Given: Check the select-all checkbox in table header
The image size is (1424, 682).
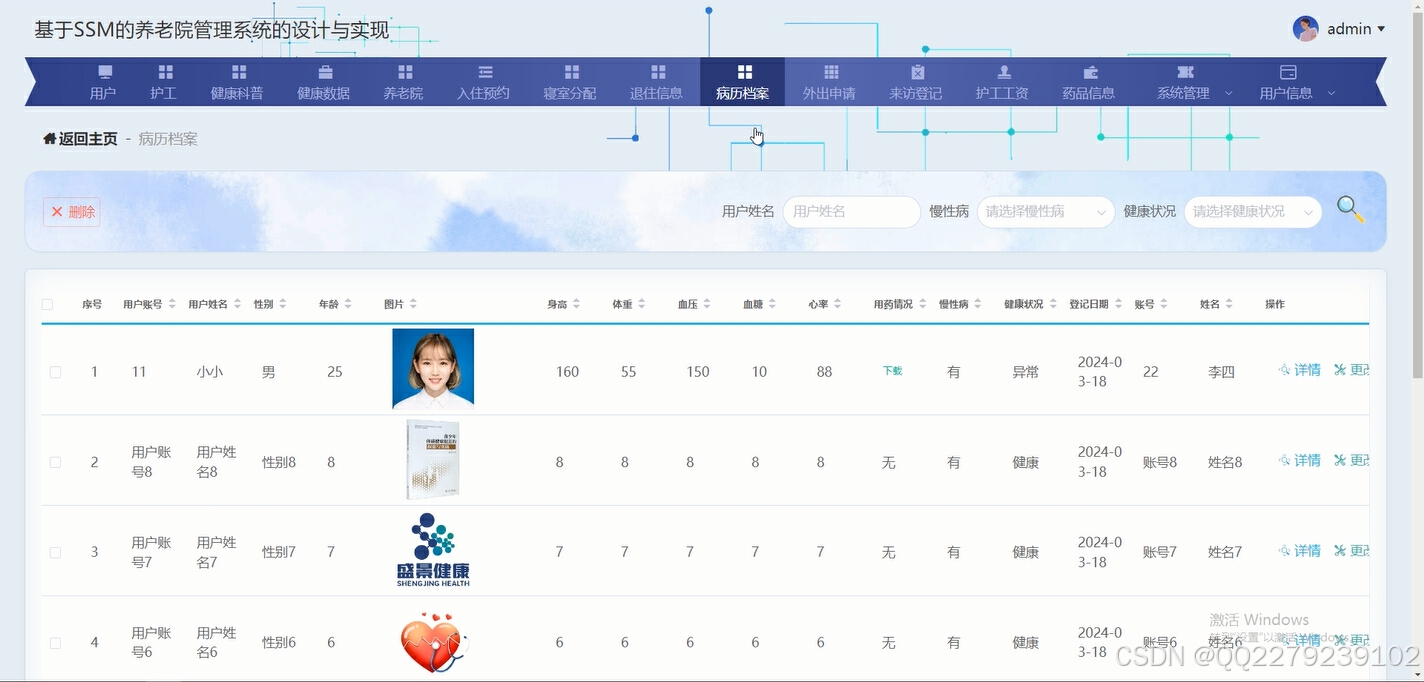Looking at the screenshot, I should point(46,304).
